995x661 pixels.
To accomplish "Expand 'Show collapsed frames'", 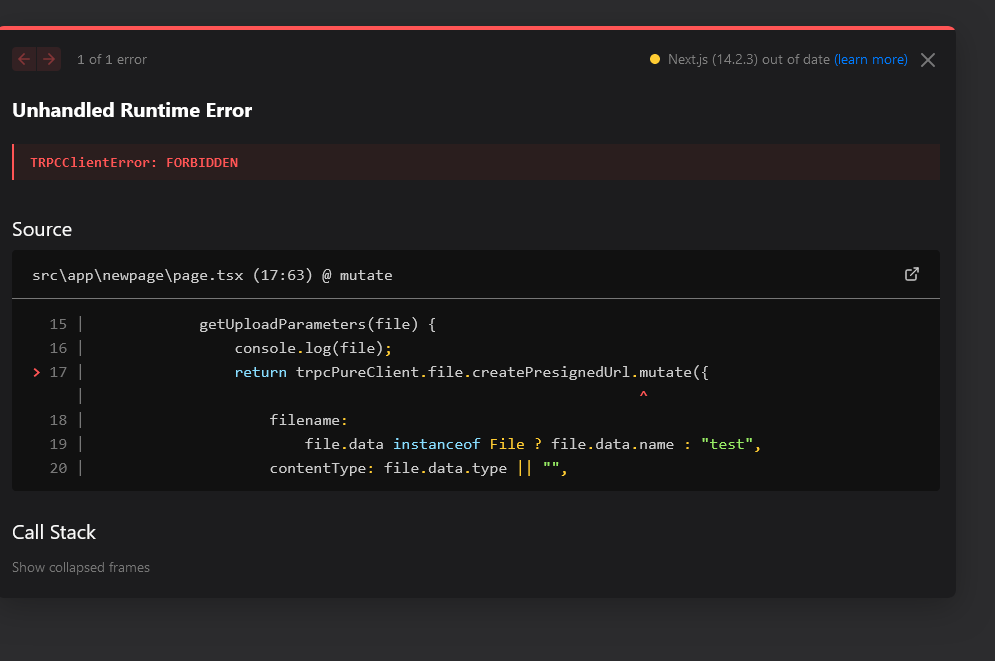I will tap(81, 567).
